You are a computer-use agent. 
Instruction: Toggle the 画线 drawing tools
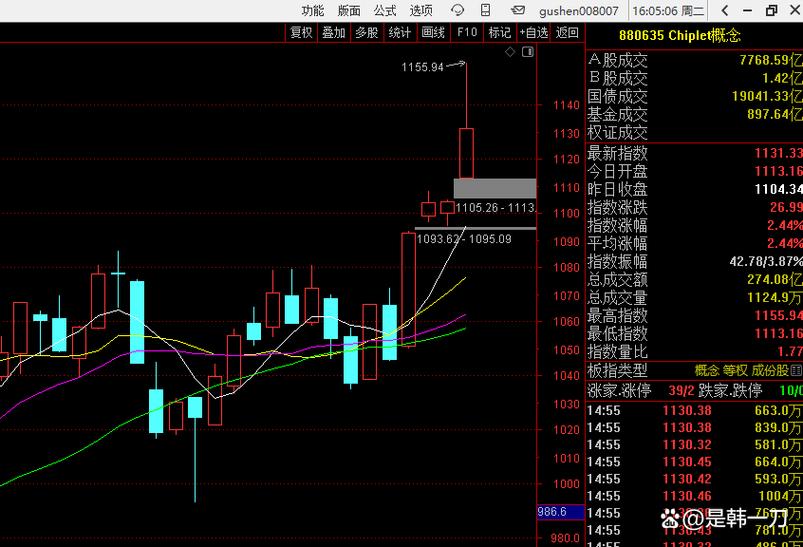433,32
